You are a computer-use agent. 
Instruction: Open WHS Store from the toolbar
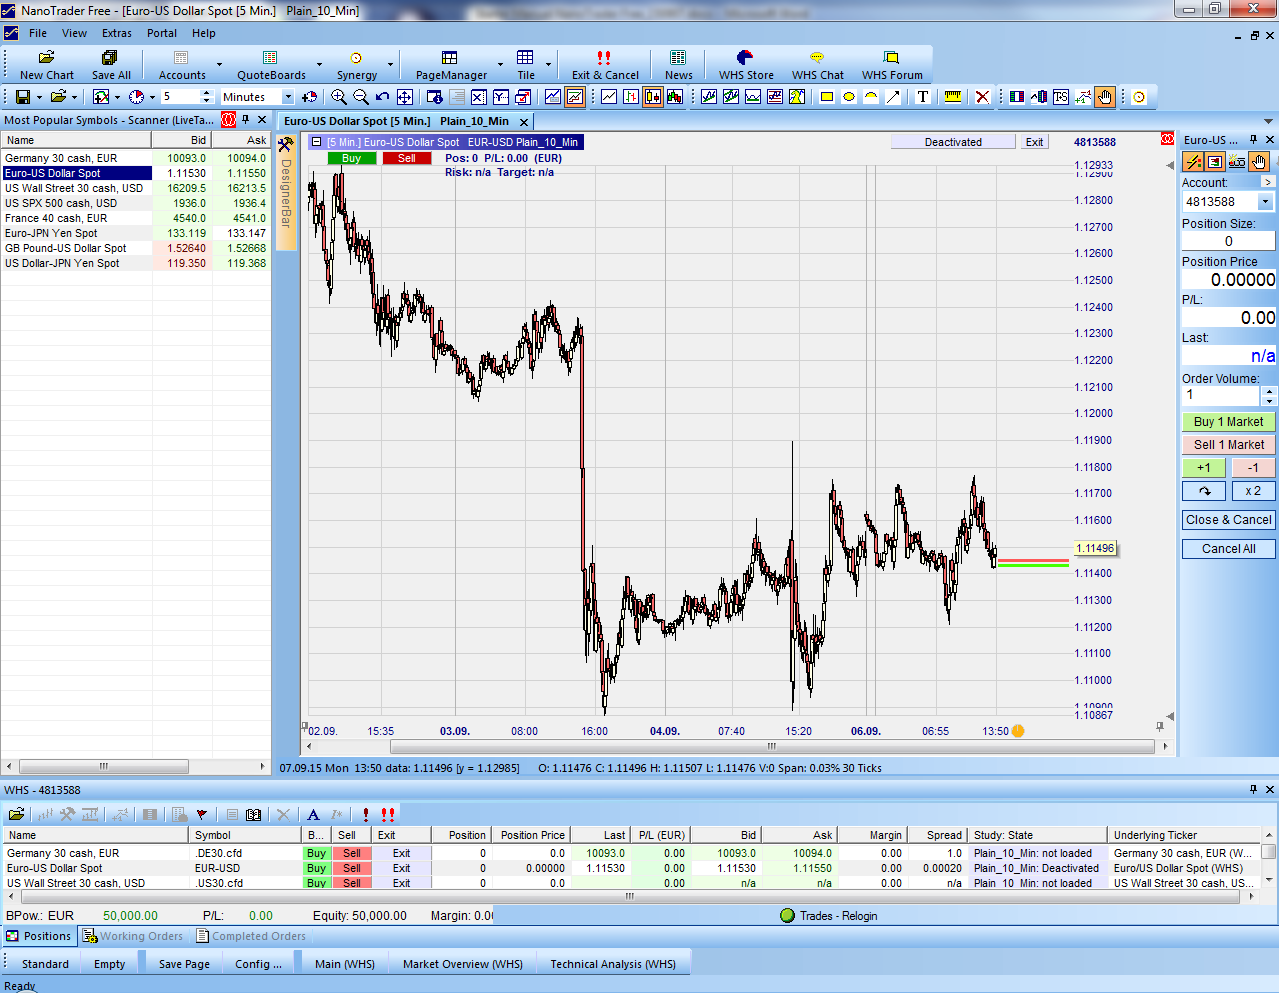[746, 65]
